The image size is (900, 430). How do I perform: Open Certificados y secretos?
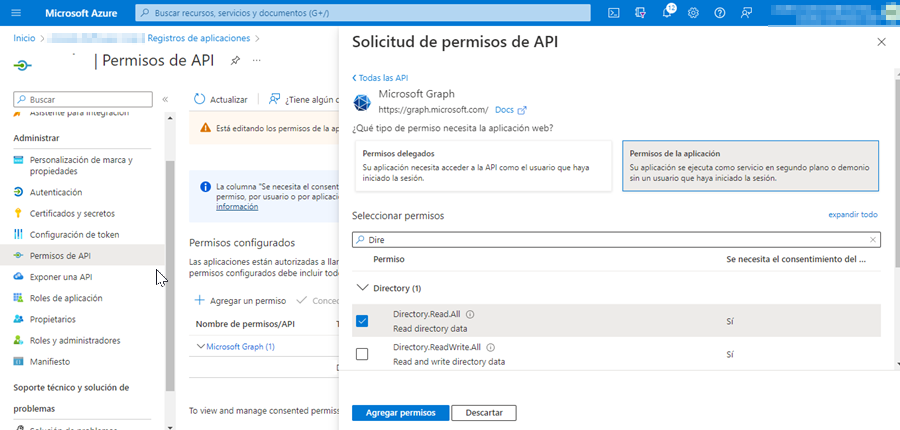(x=72, y=214)
